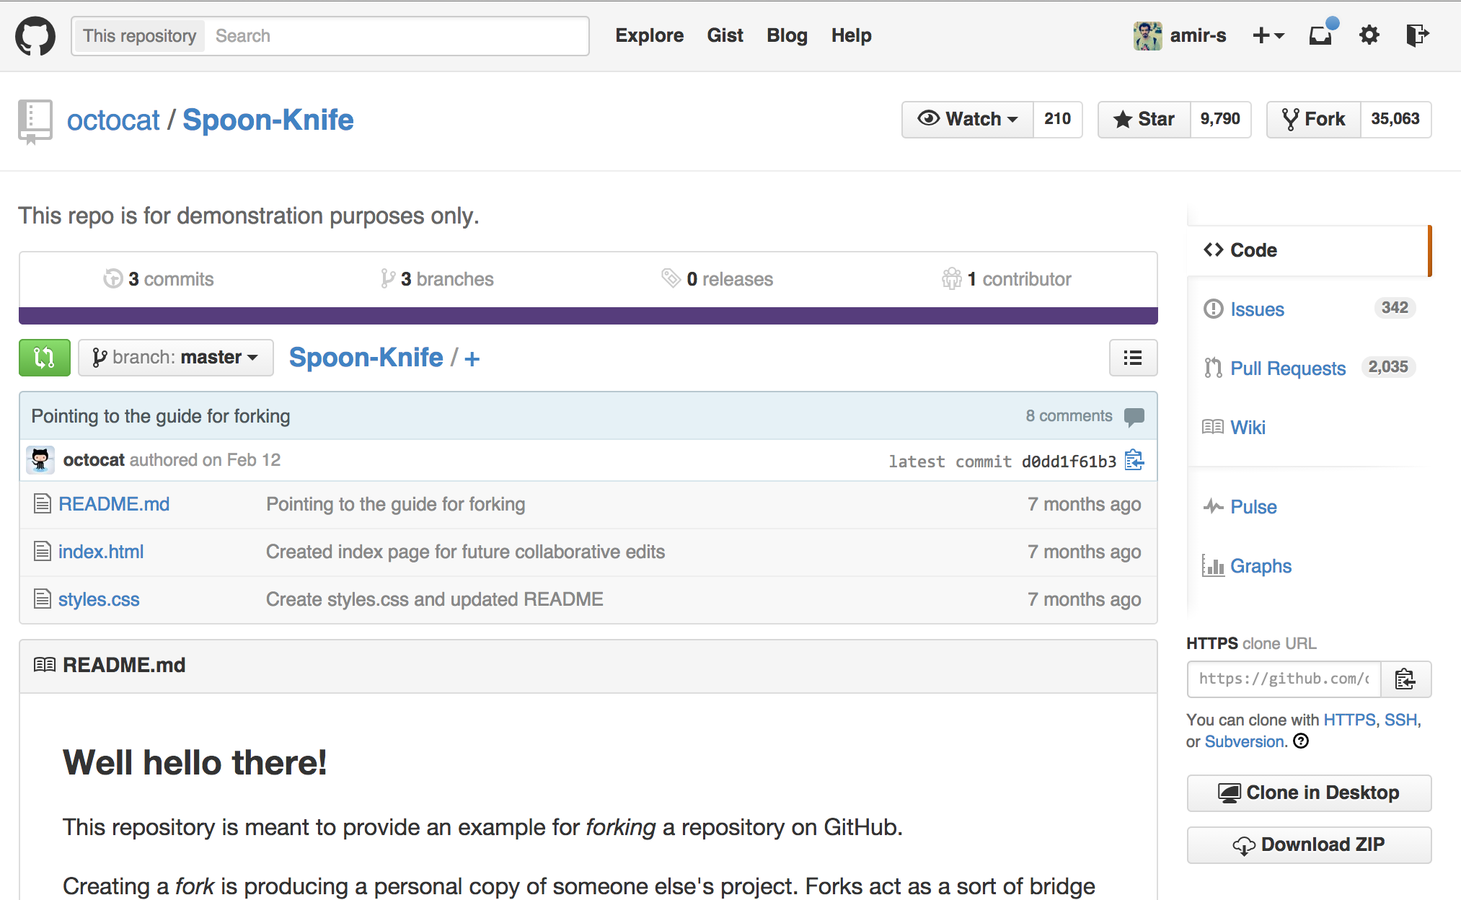Open the Pulse tab

(x=1253, y=507)
